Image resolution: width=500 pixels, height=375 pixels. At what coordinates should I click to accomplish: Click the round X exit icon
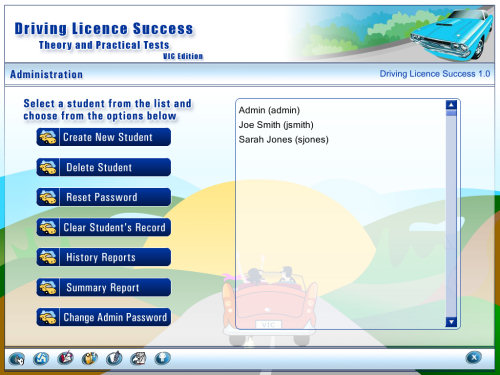(474, 358)
